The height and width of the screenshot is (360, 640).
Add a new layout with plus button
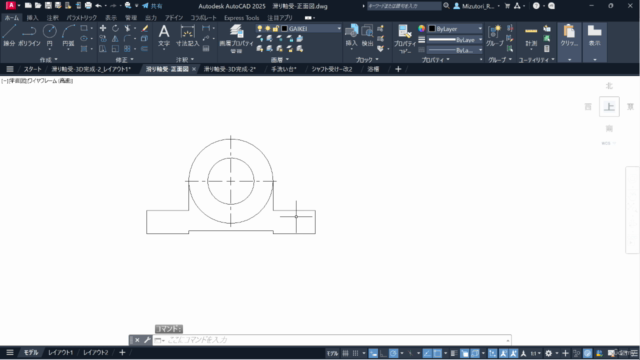pyautogui.click(x=122, y=353)
